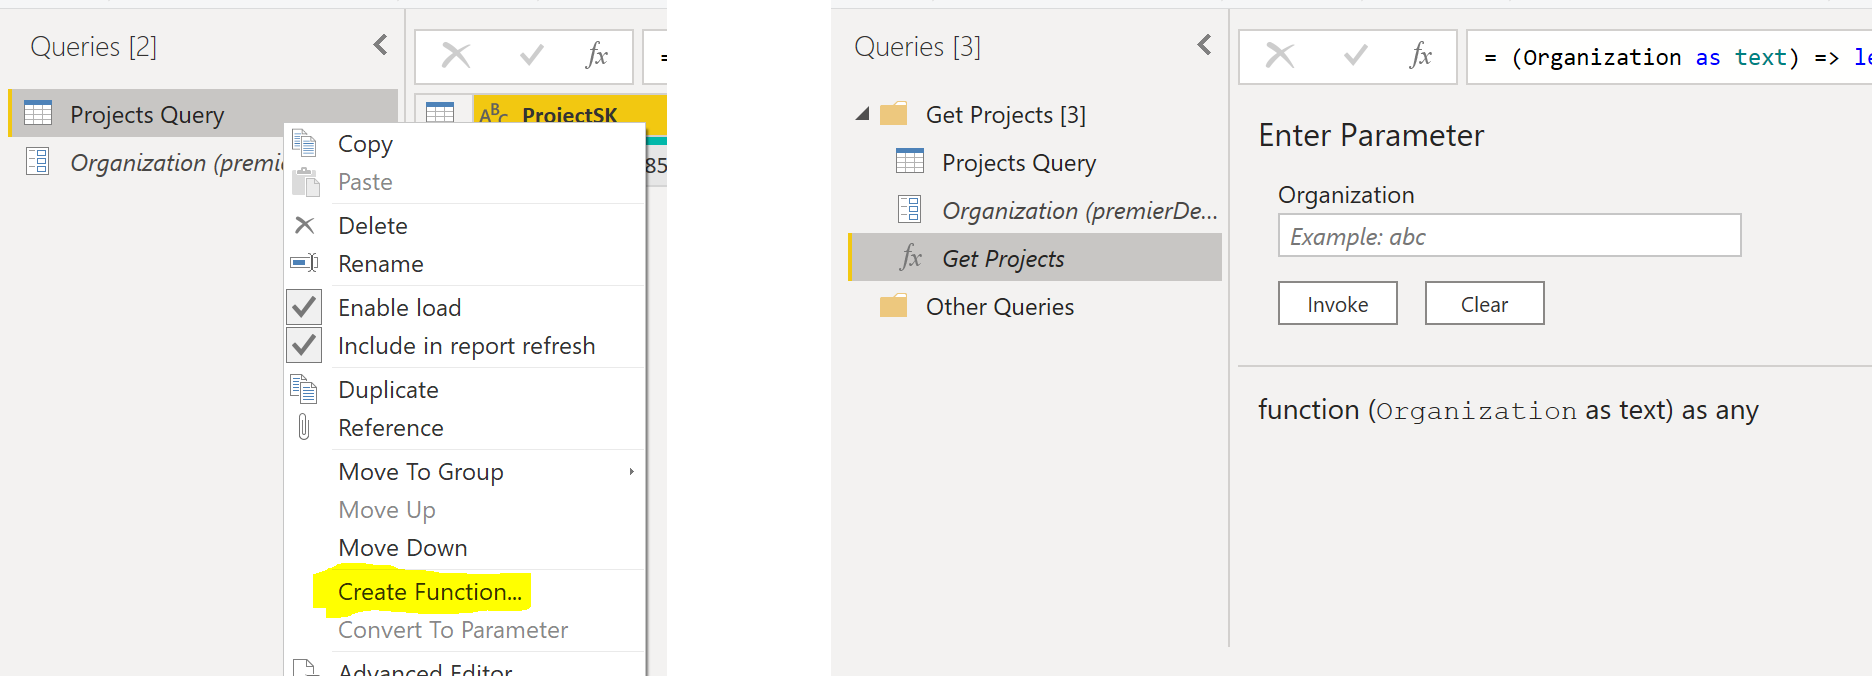Select Duplicate in the context menu

click(388, 390)
